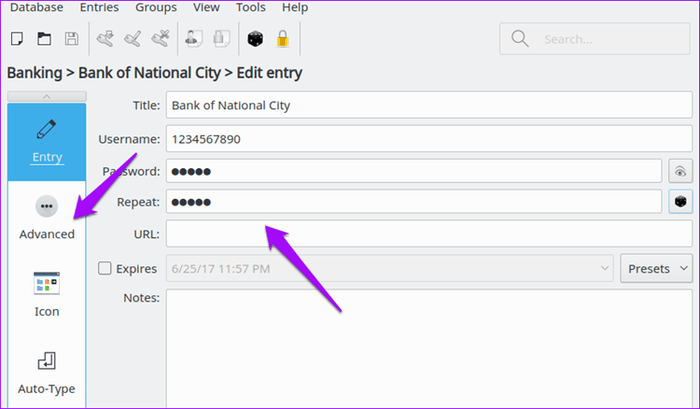Click the Title field
This screenshot has width=700, height=409.
pyautogui.click(x=429, y=105)
